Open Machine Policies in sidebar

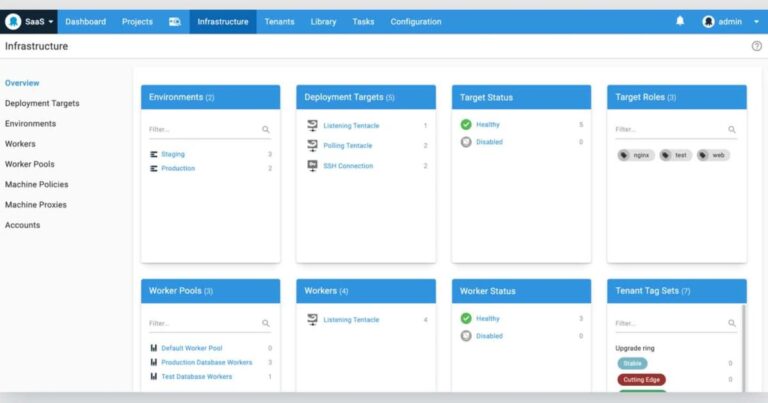coord(37,184)
